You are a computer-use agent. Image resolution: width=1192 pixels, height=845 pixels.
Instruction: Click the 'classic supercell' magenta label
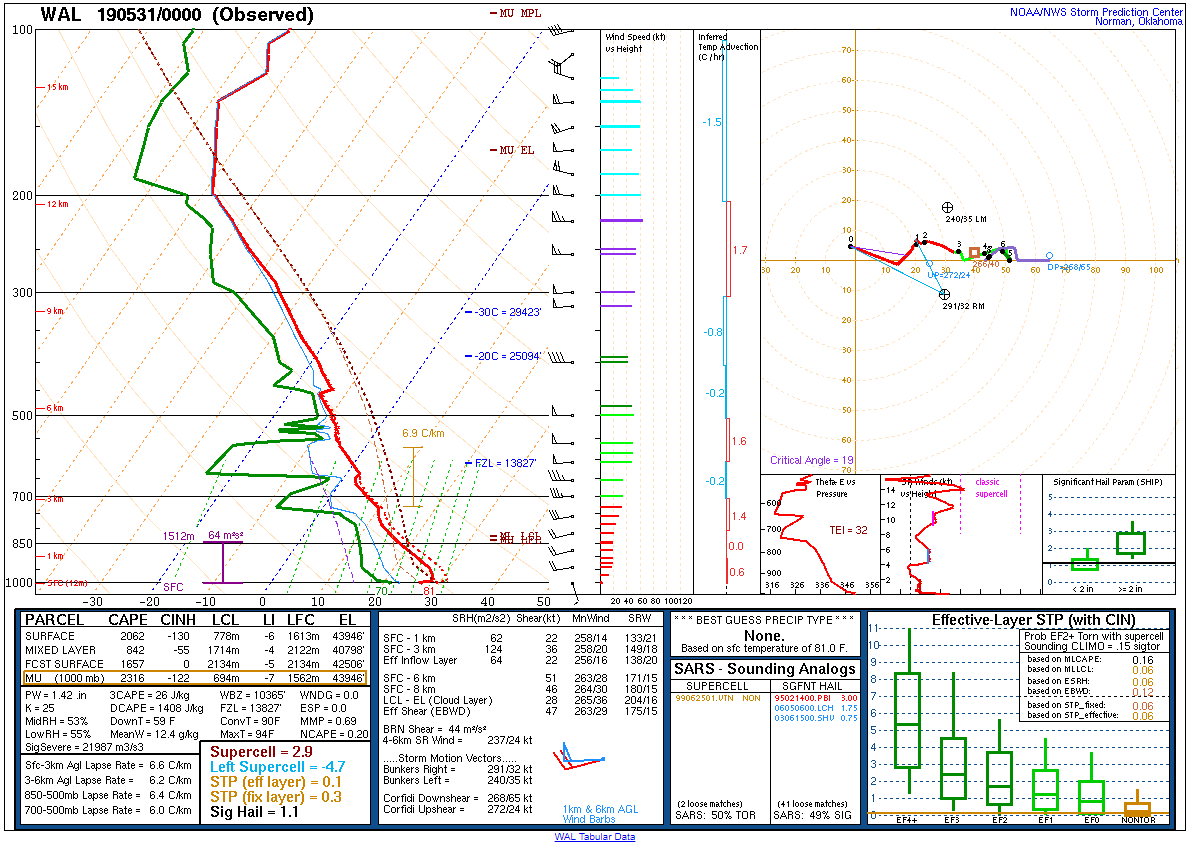(991, 488)
